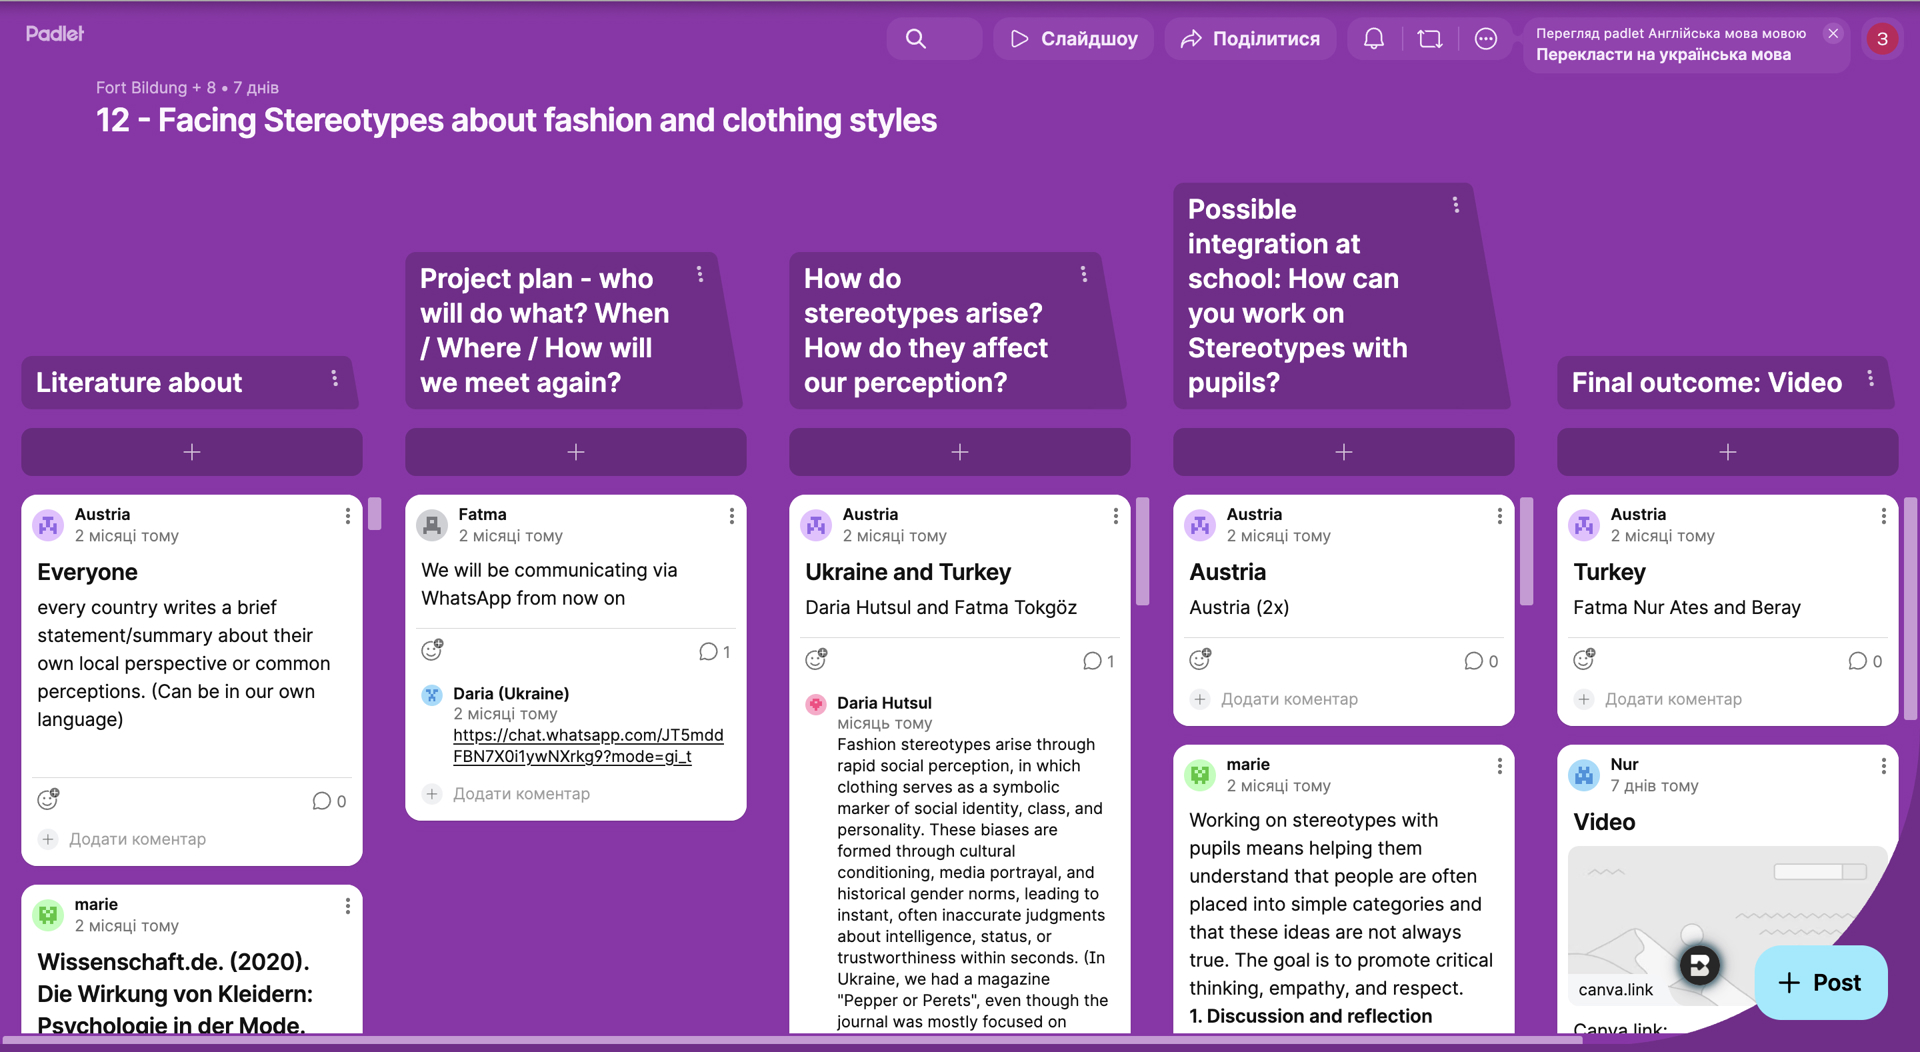The height and width of the screenshot is (1052, 1920).
Task: Open Final outcome: Video section menu
Action: pyautogui.click(x=1870, y=379)
